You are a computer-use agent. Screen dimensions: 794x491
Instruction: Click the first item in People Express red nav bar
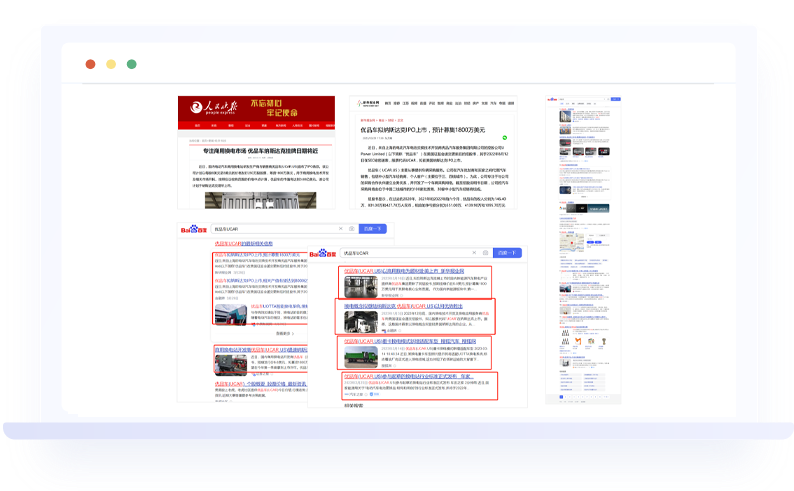click(x=197, y=126)
